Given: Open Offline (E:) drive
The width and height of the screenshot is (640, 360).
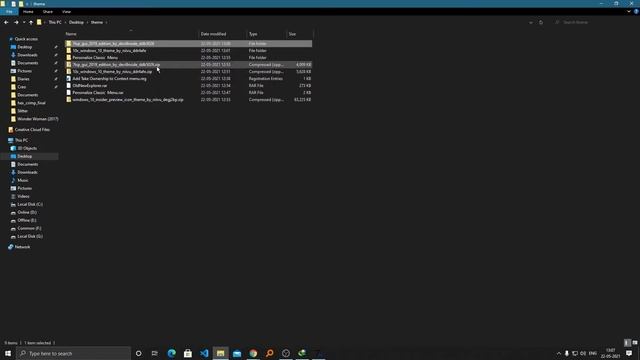Looking at the screenshot, I should (27, 220).
